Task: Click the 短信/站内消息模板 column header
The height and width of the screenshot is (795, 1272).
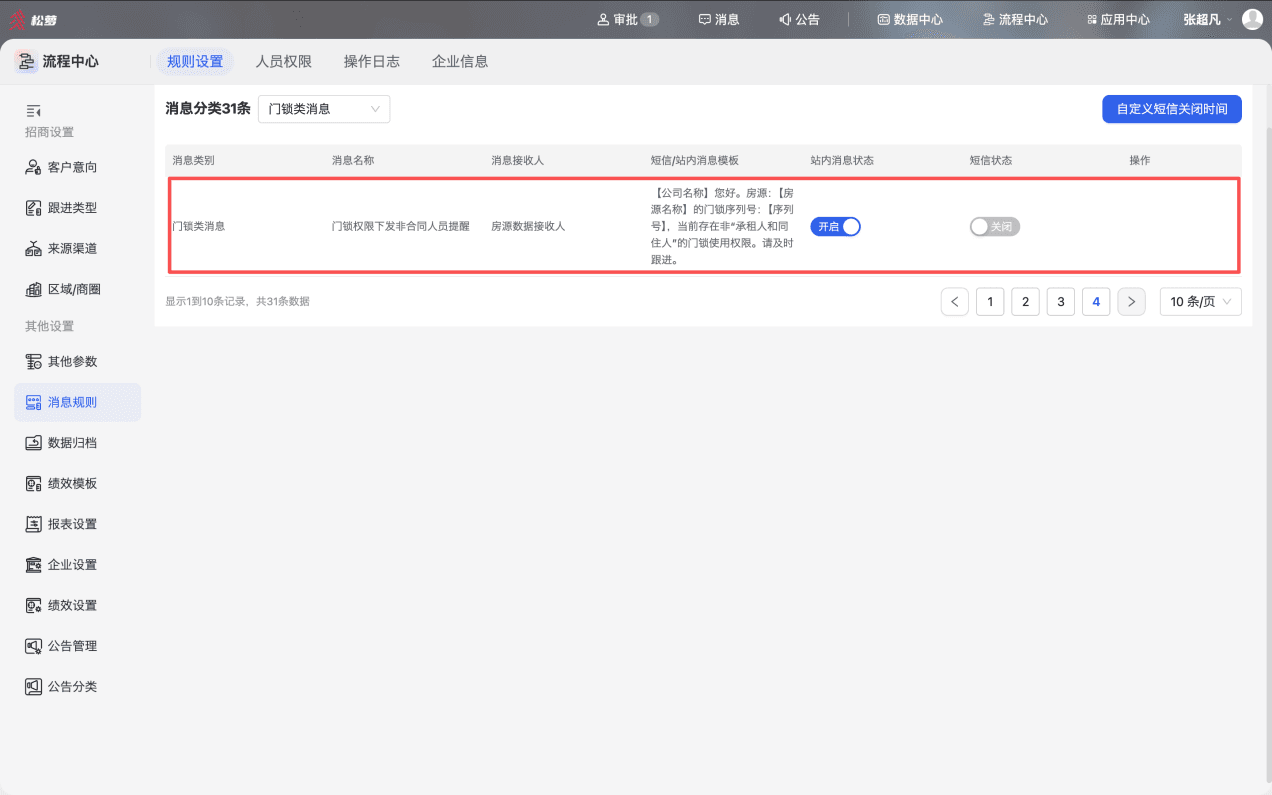Action: (695, 160)
